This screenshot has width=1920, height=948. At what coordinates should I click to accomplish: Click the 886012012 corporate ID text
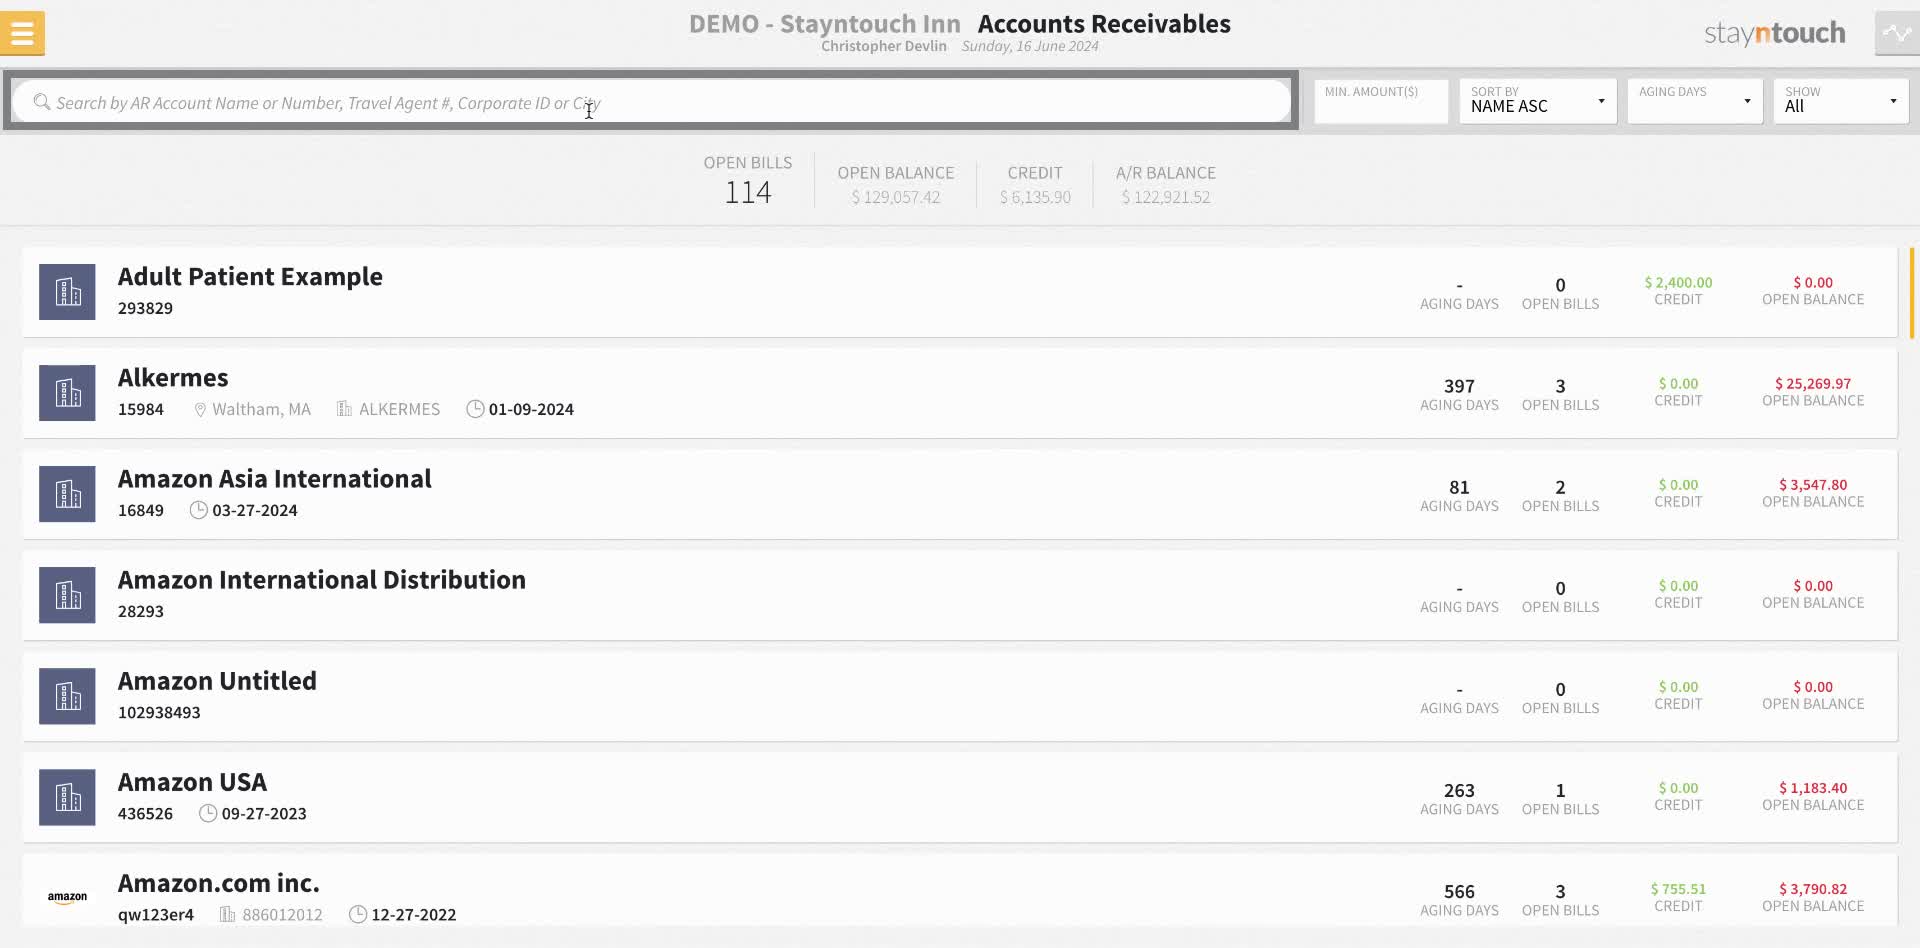pos(282,914)
